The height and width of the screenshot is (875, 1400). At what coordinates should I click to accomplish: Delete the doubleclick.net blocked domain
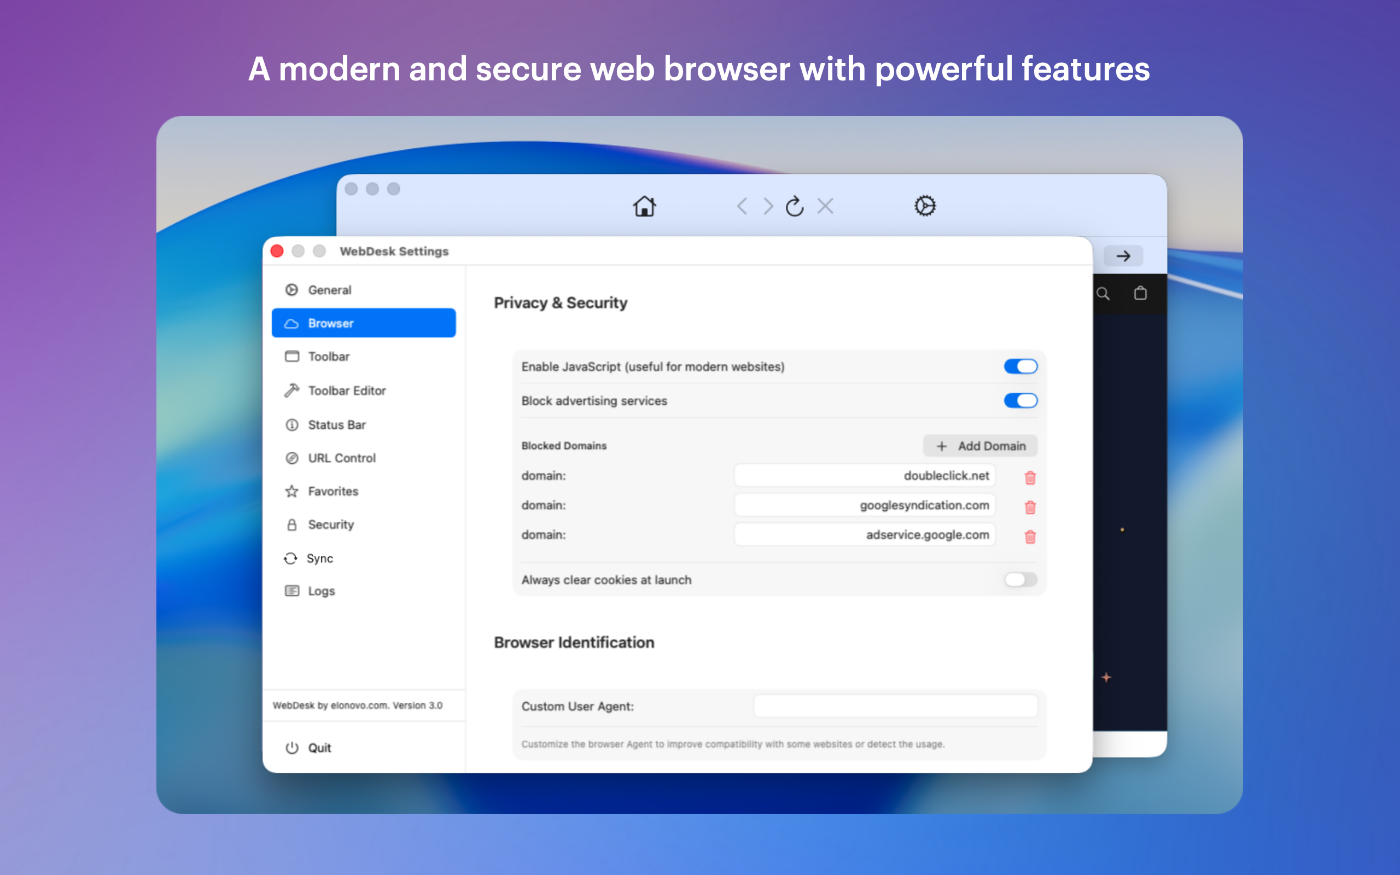pos(1030,477)
